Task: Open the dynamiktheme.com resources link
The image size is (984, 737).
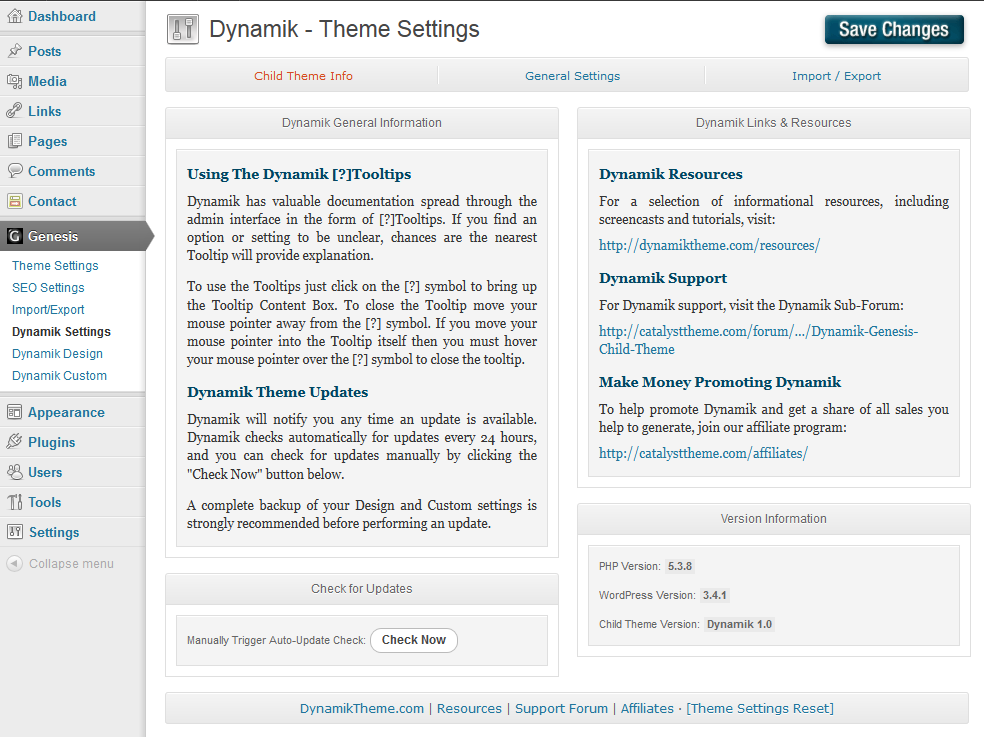Action: click(709, 245)
